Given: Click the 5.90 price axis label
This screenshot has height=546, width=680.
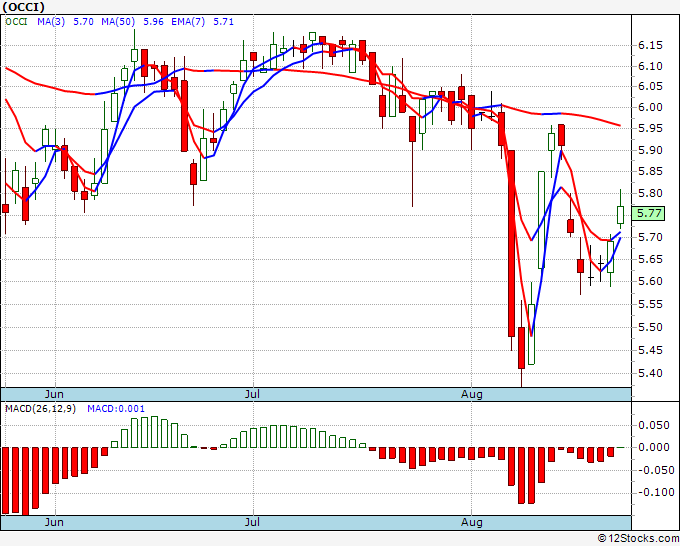Looking at the screenshot, I should tap(650, 150).
